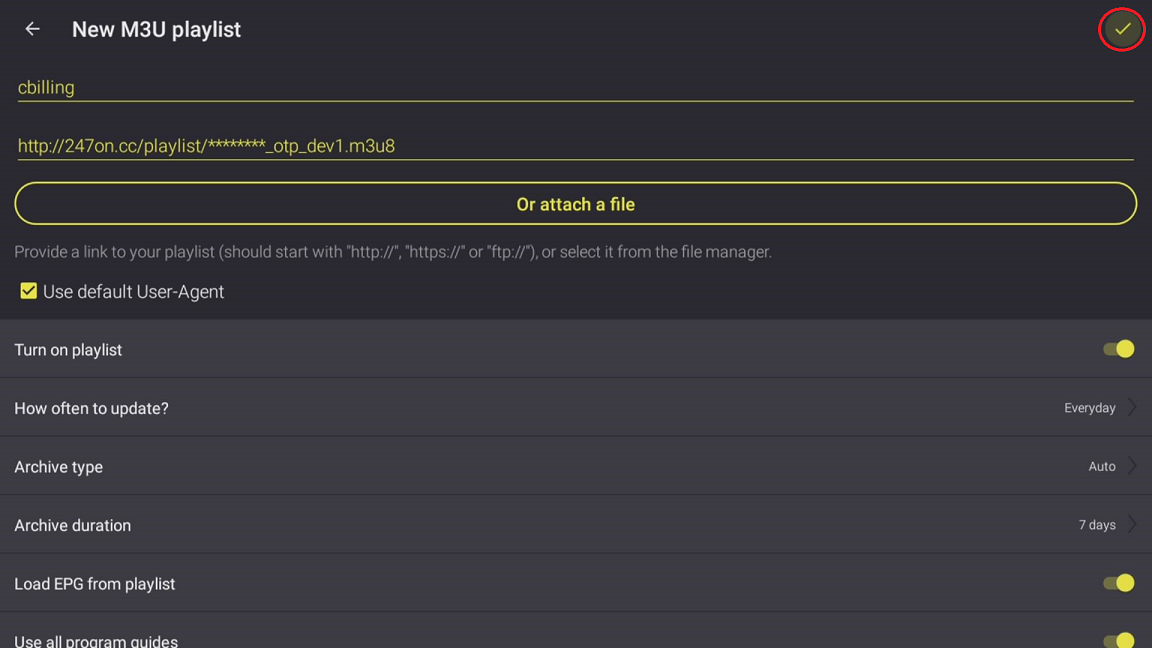Open the How often to update? setting label
Screen dimensions: 1152x648
click(91, 408)
